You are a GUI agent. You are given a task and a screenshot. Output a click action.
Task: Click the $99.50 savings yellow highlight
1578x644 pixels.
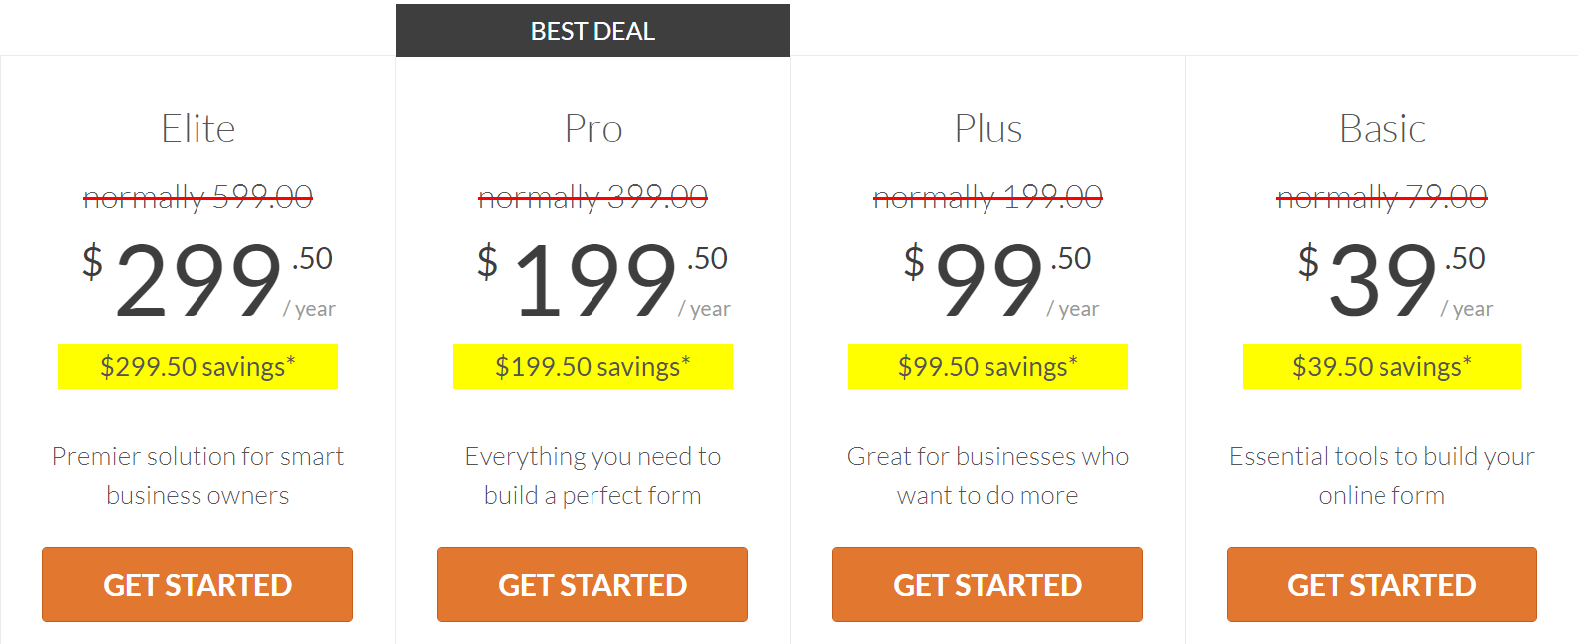(988, 366)
